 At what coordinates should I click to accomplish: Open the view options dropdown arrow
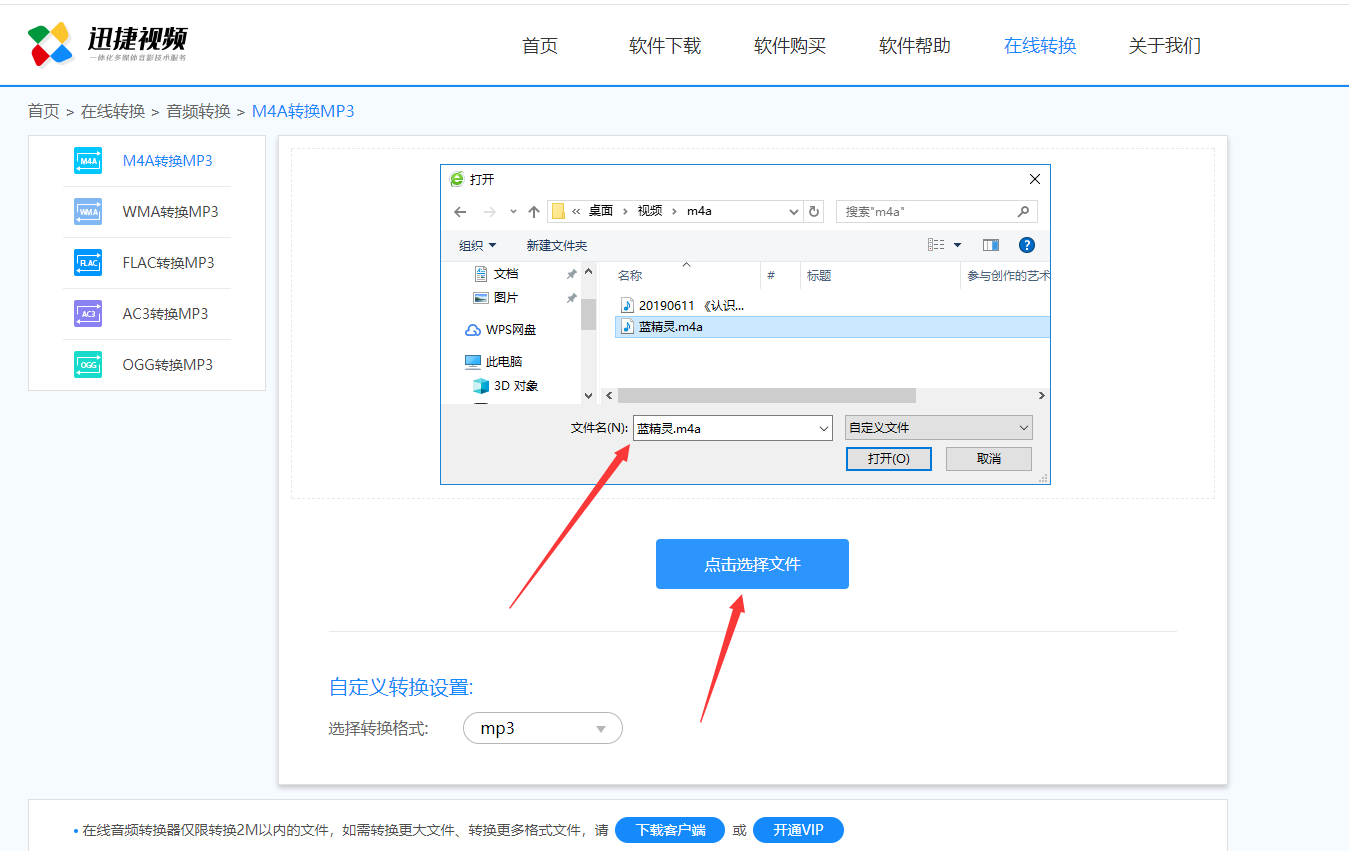(x=955, y=245)
